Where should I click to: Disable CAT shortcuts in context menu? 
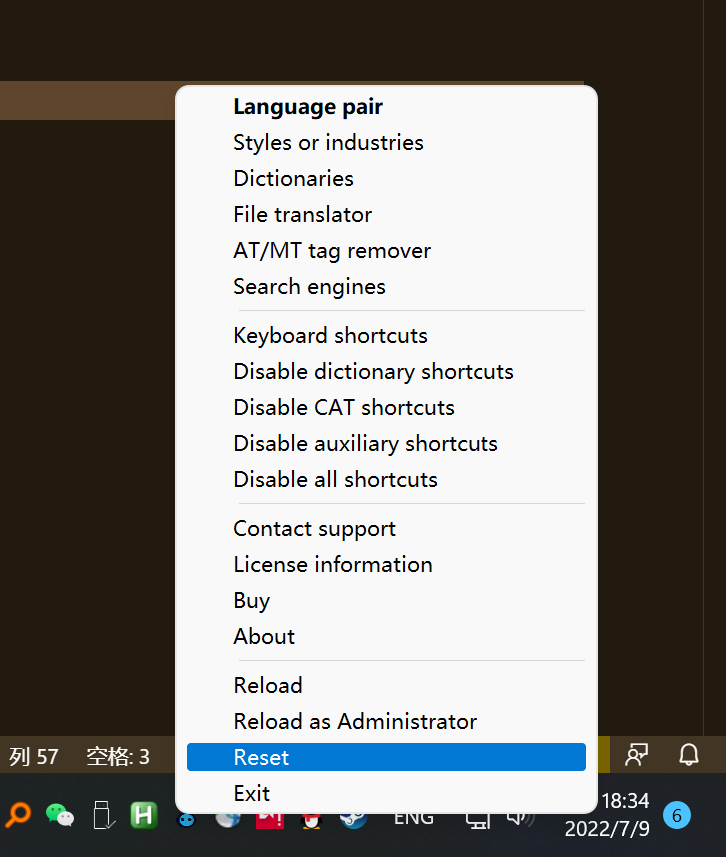(x=344, y=408)
